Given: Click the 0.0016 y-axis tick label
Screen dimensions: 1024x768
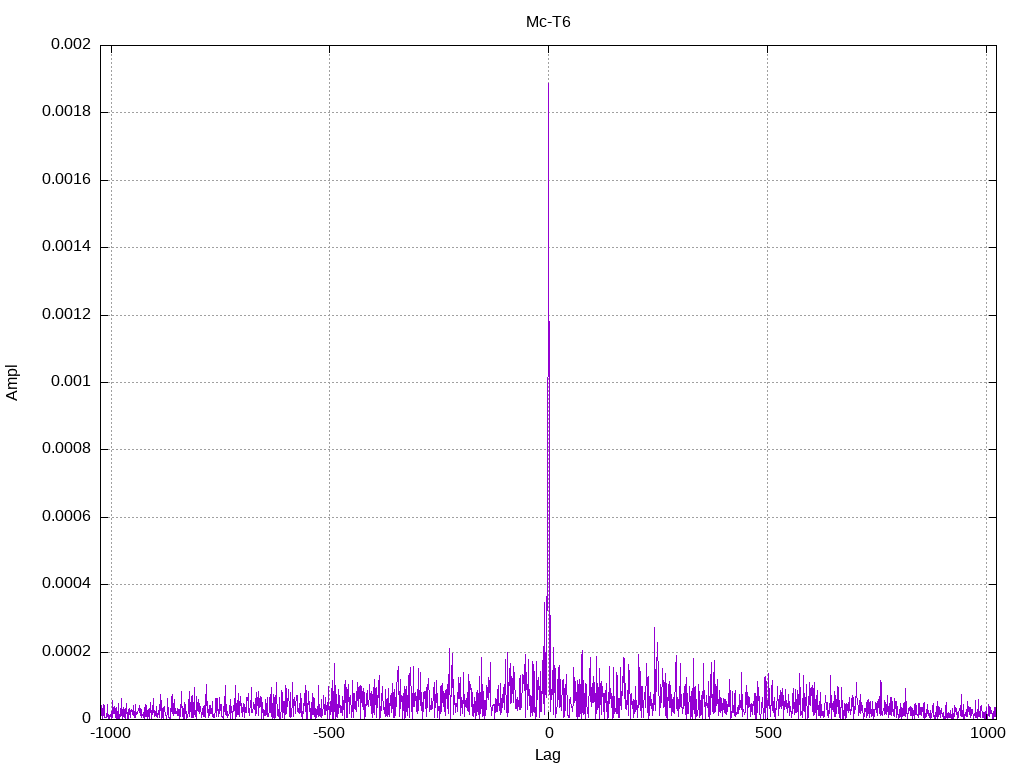Looking at the screenshot, I should 66,180.
